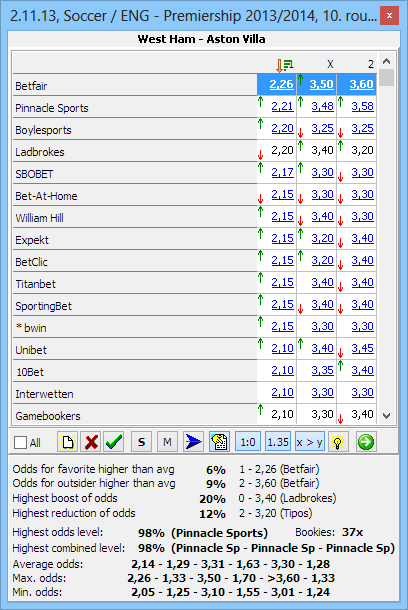This screenshot has width=408, height=610.
Task: Click the 2 column header
Action: (371, 64)
